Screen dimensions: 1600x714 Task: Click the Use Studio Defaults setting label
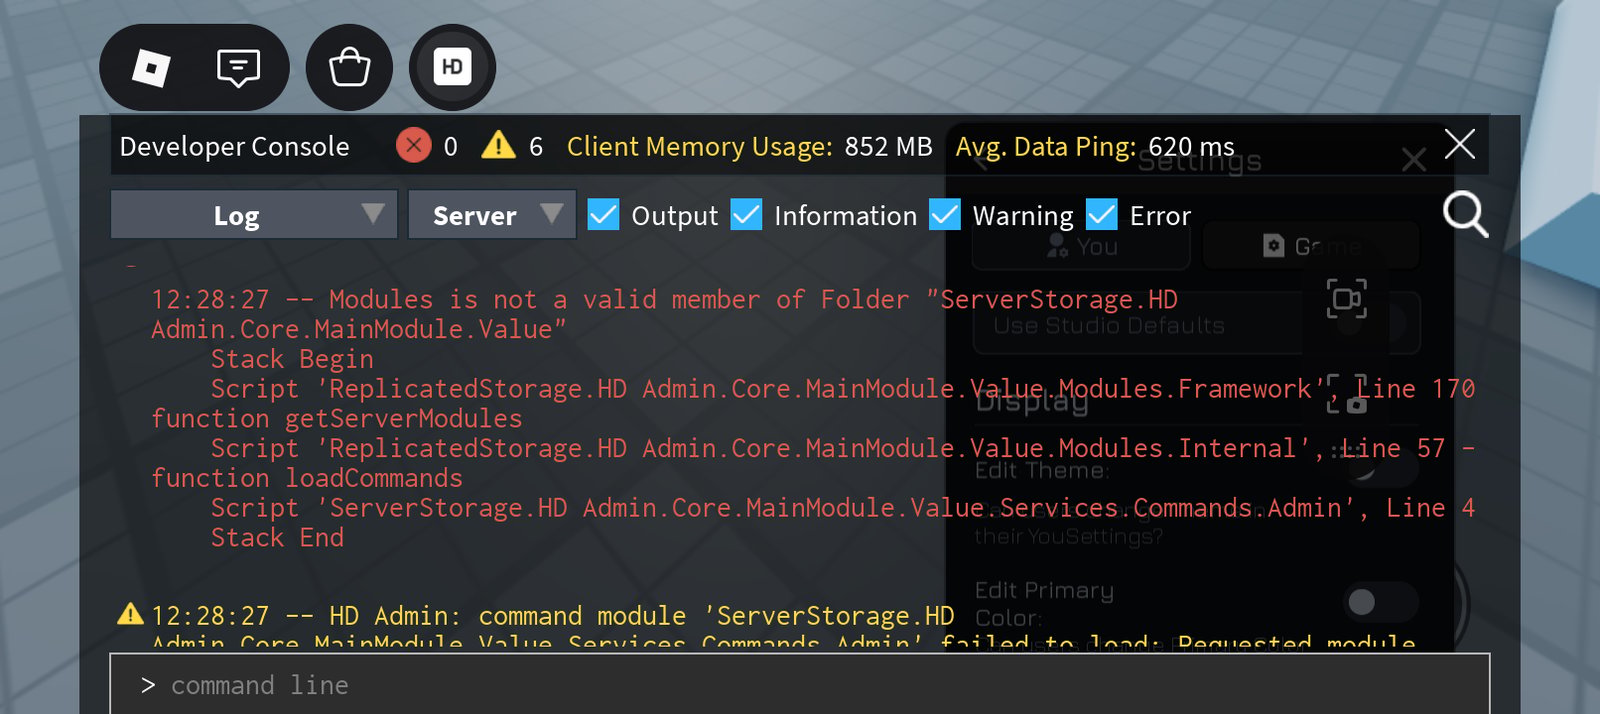pos(1109,326)
